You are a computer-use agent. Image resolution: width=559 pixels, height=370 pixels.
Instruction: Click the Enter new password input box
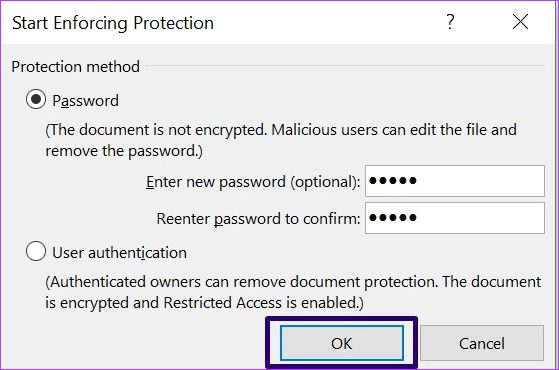pyautogui.click(x=455, y=181)
